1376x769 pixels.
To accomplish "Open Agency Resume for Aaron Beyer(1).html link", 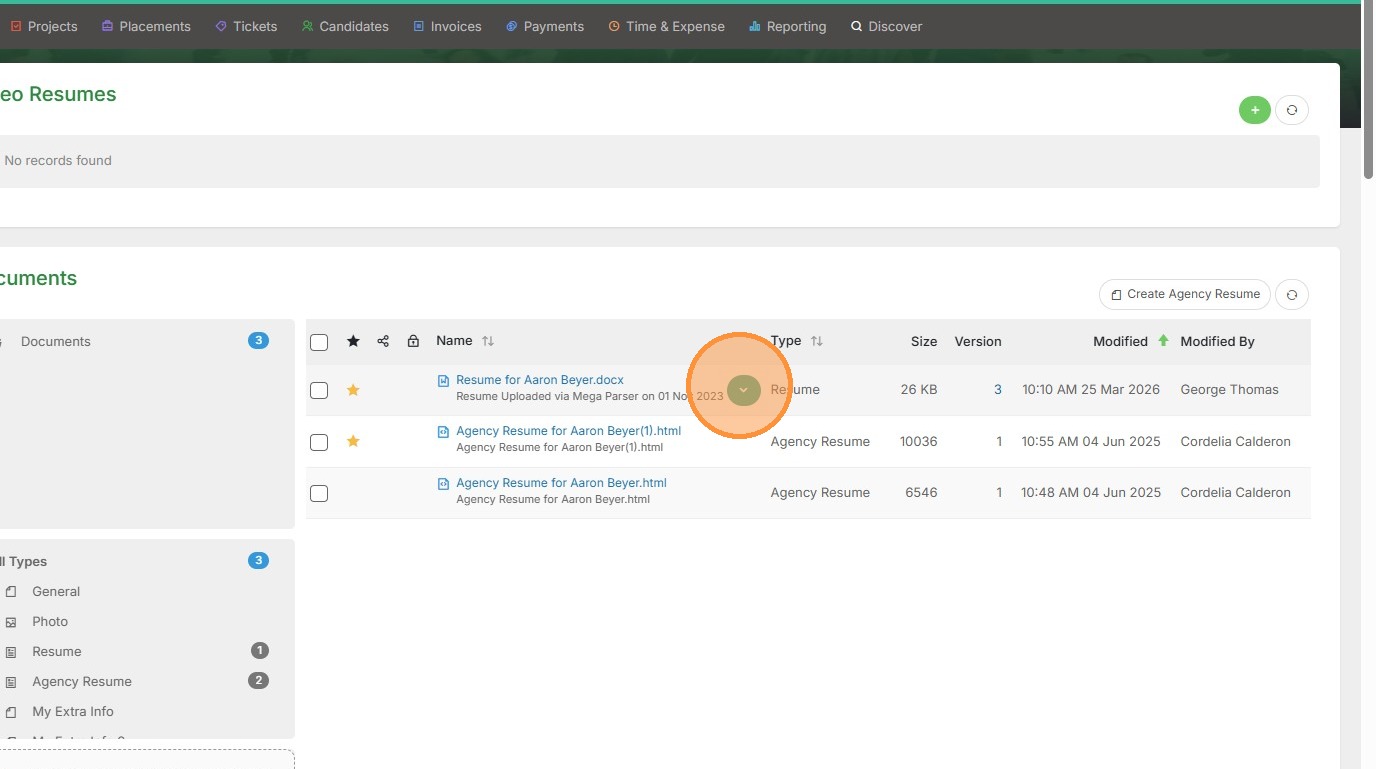I will (568, 431).
